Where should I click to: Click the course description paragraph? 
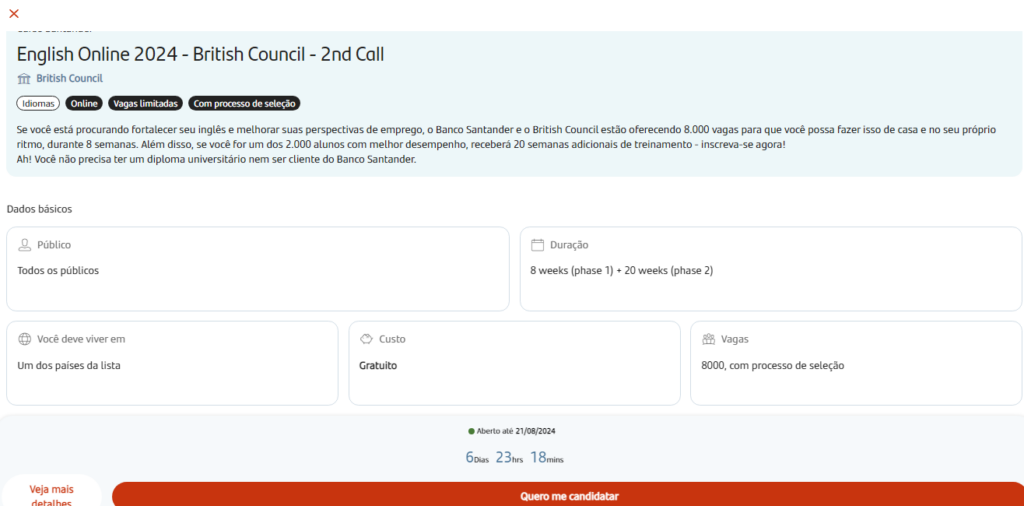pos(507,145)
